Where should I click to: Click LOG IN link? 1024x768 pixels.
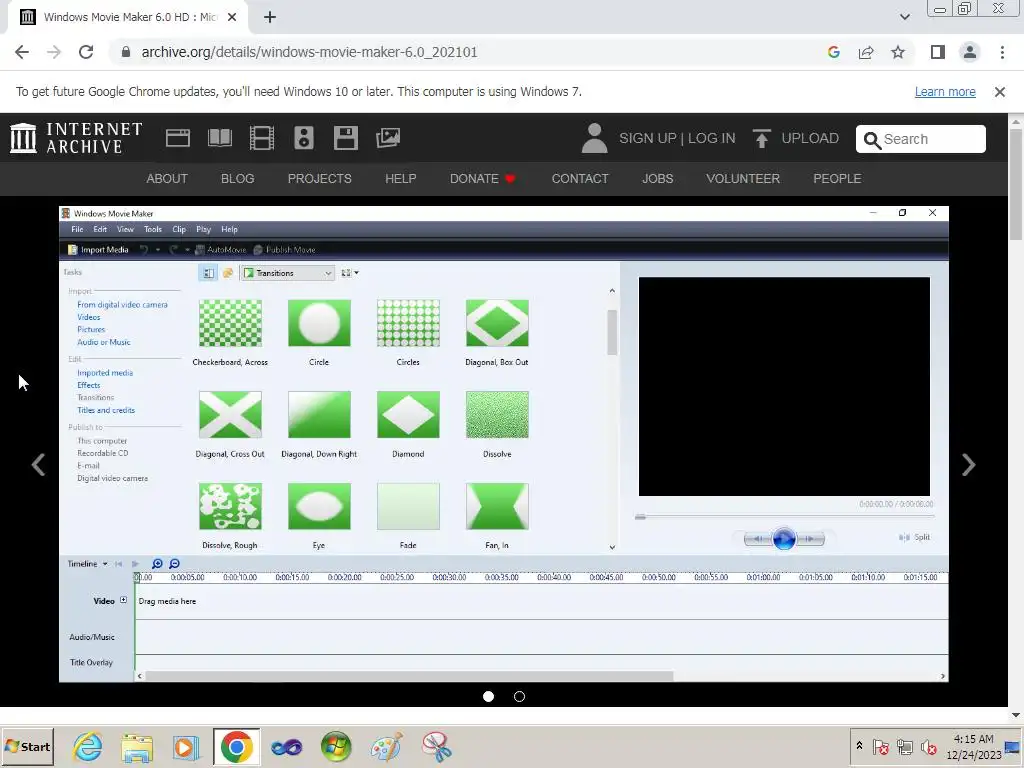tap(711, 138)
